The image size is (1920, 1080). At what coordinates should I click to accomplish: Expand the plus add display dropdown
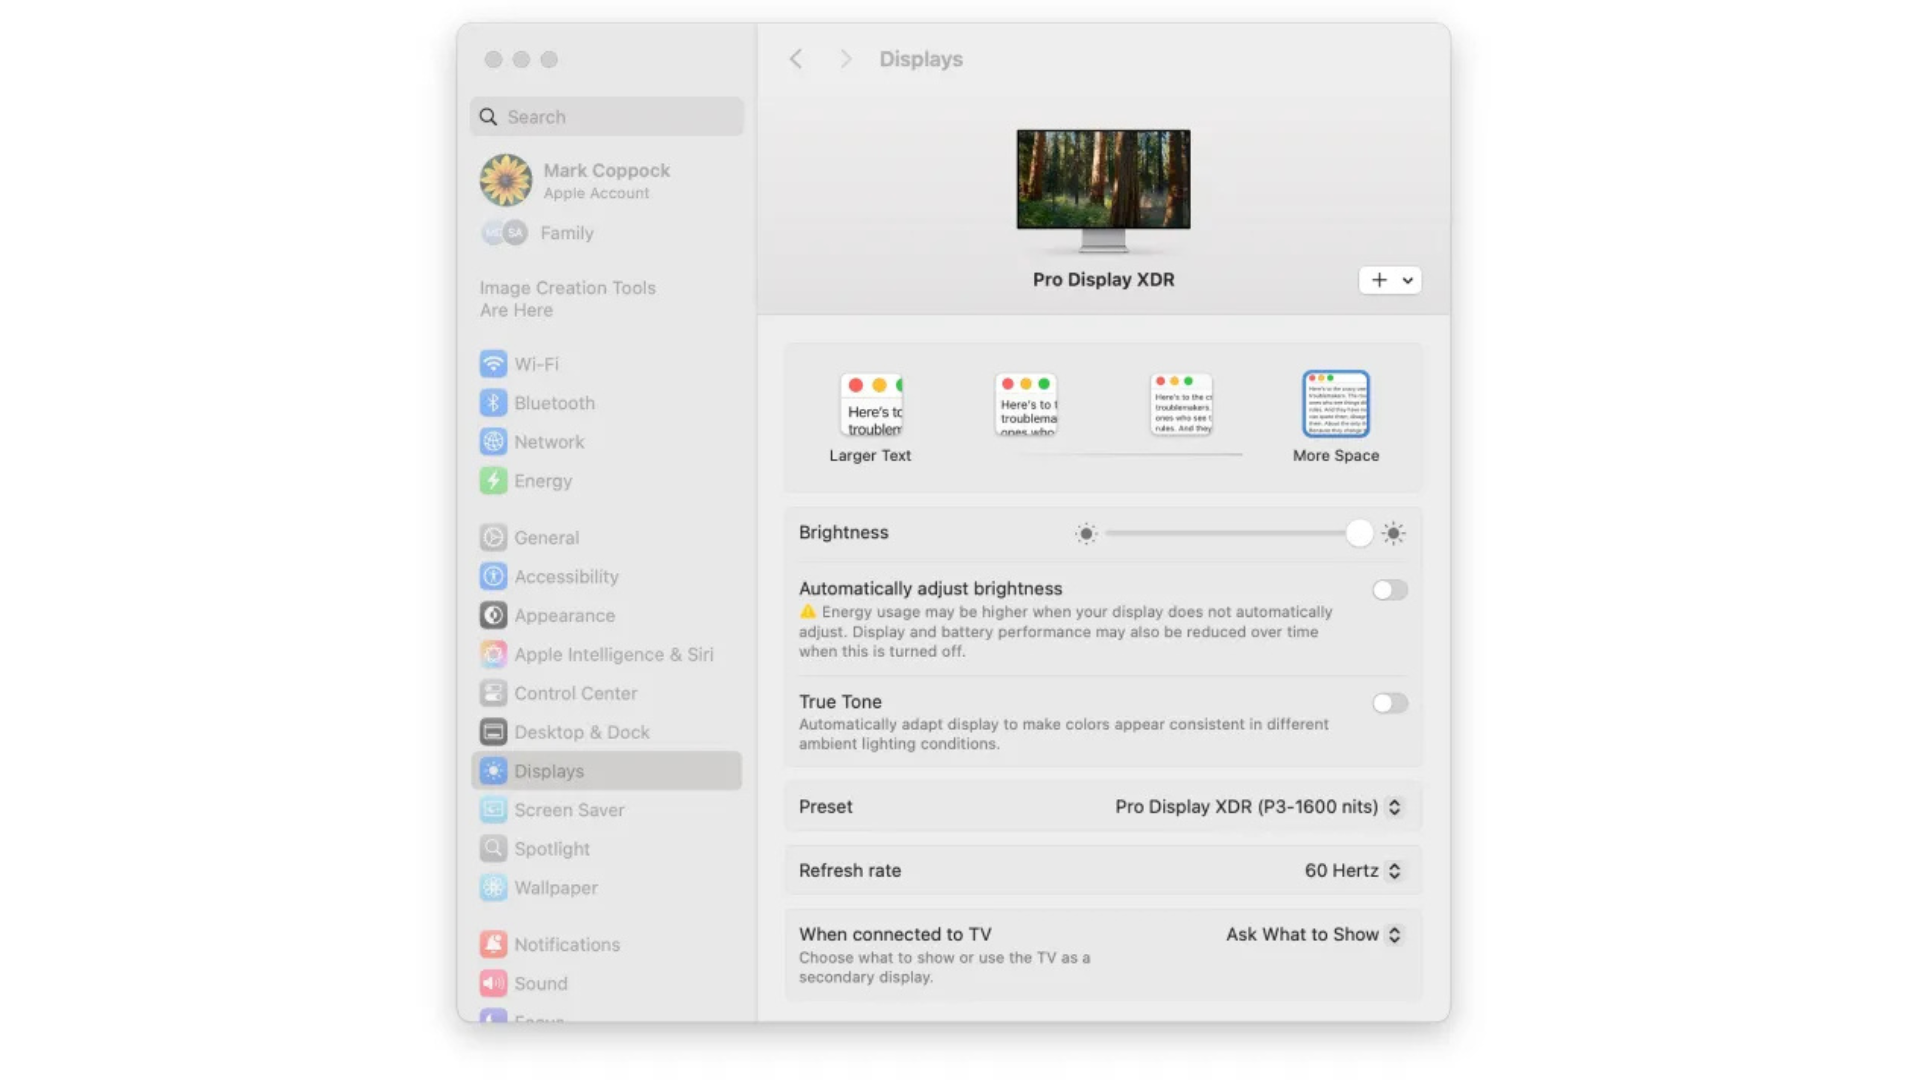(1390, 280)
